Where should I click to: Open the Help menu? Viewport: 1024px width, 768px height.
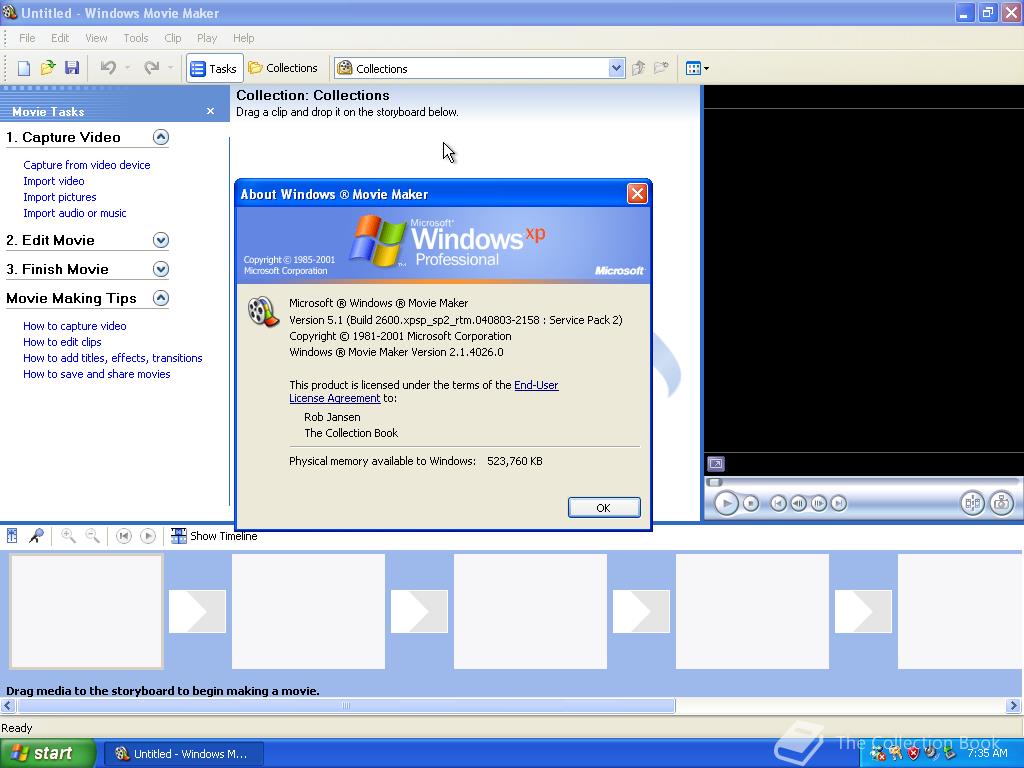tap(244, 38)
